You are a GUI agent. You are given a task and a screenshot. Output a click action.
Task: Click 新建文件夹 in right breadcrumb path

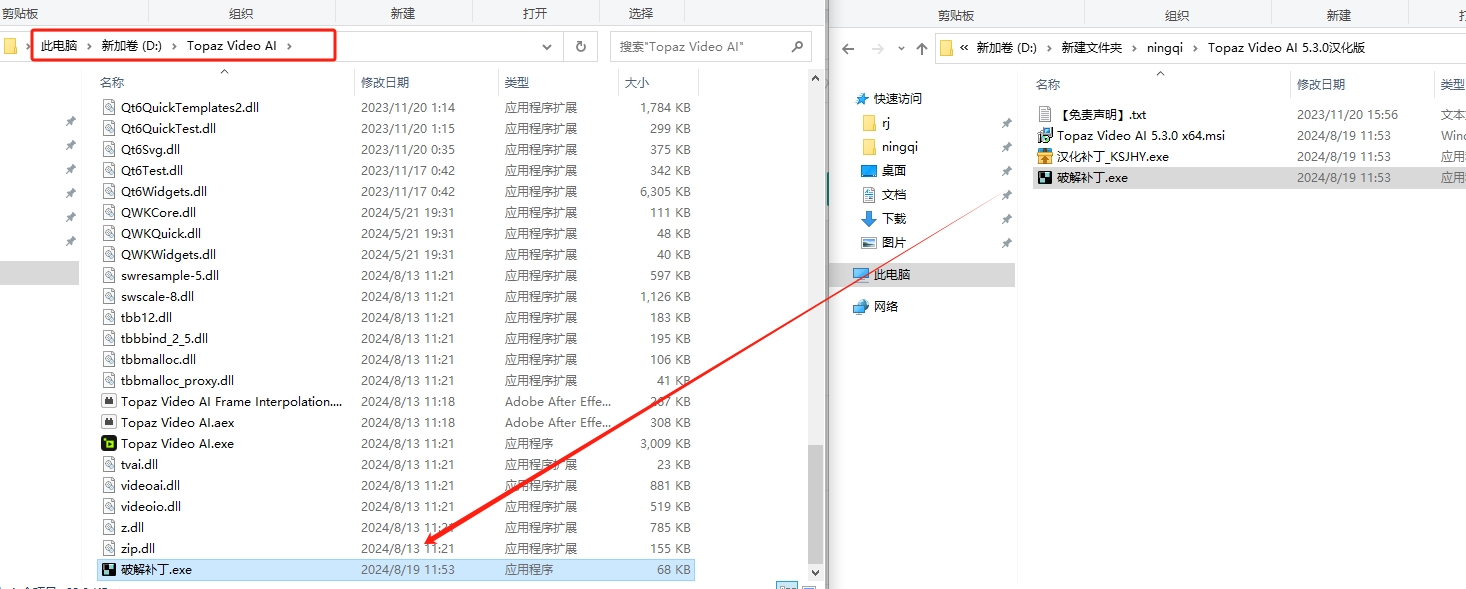coord(1092,48)
